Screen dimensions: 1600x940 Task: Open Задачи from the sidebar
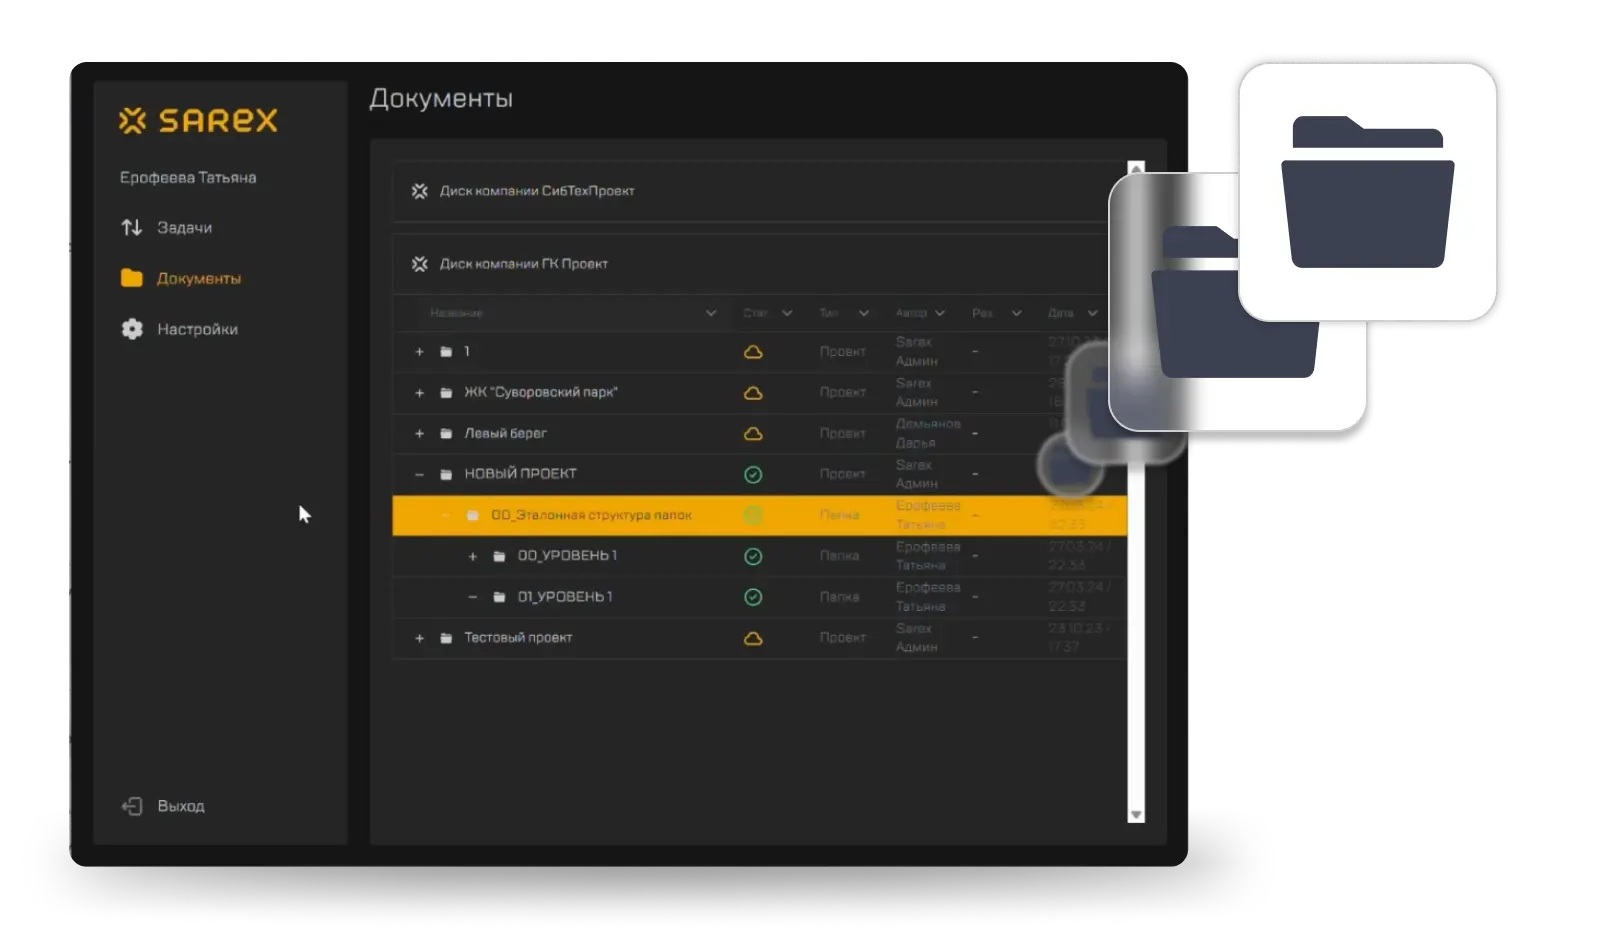[x=166, y=228]
